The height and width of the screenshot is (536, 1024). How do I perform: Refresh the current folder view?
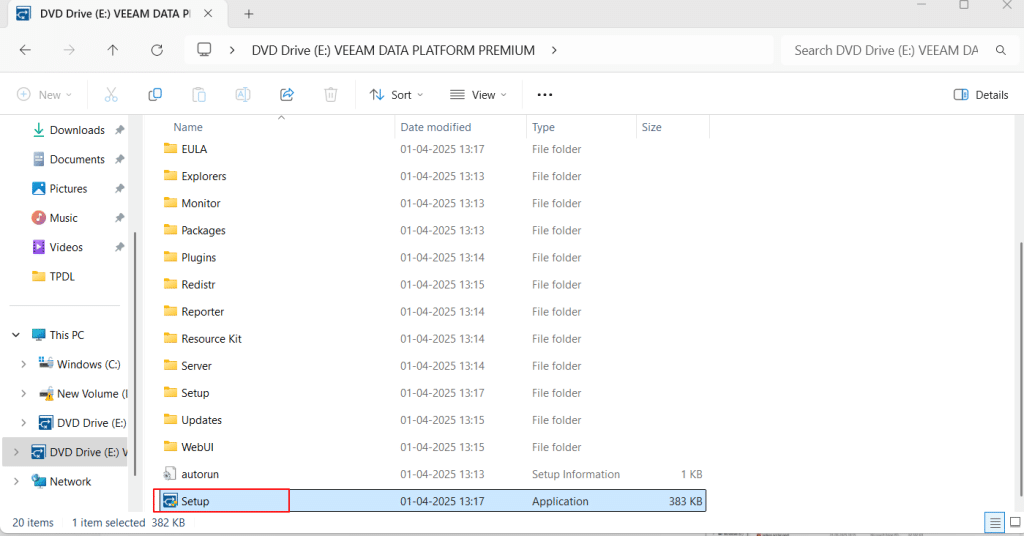point(157,50)
